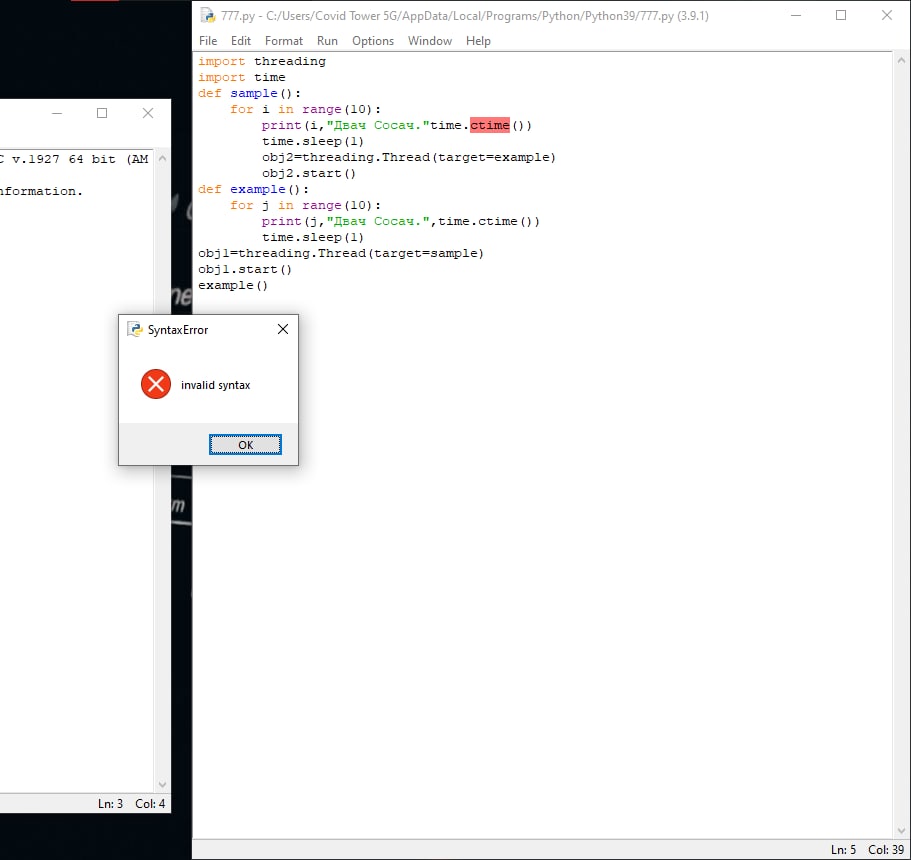Open the Format menu
Image resolution: width=911 pixels, height=860 pixels.
pos(284,41)
